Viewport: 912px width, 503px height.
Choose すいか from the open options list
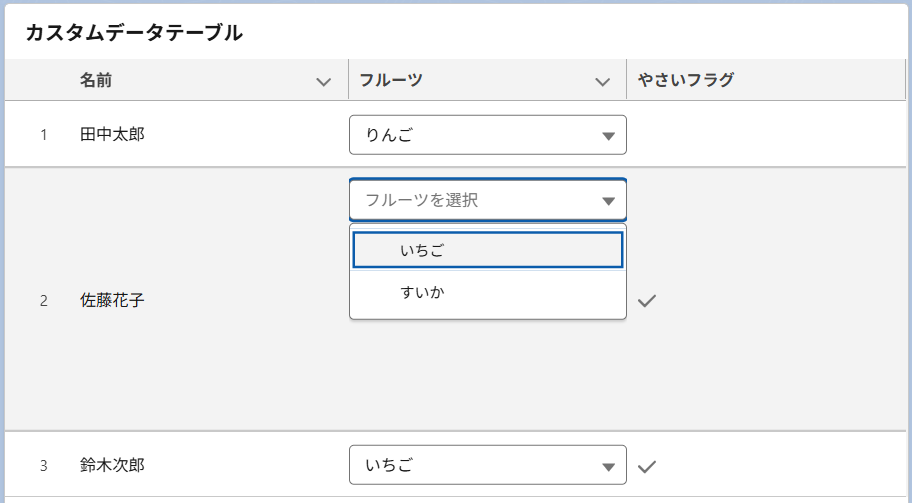coord(487,293)
